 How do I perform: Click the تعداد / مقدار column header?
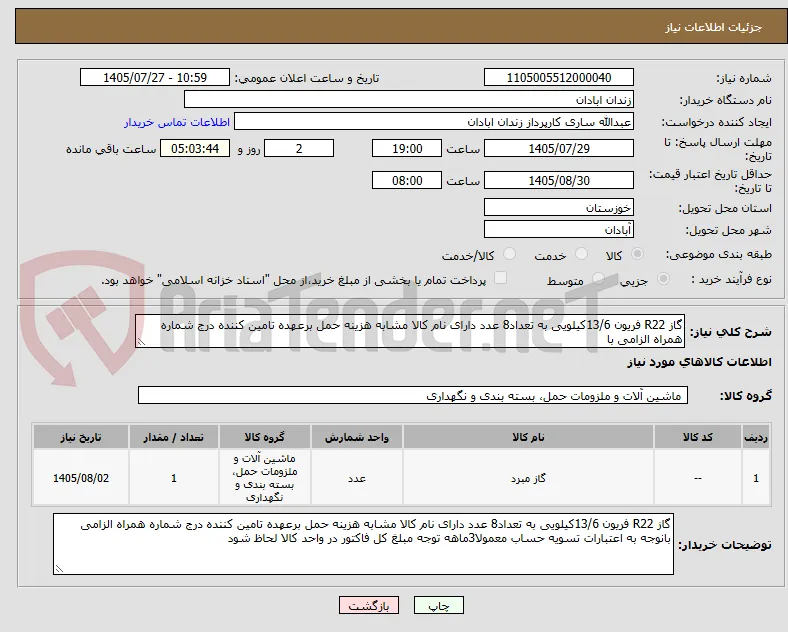pyautogui.click(x=174, y=437)
